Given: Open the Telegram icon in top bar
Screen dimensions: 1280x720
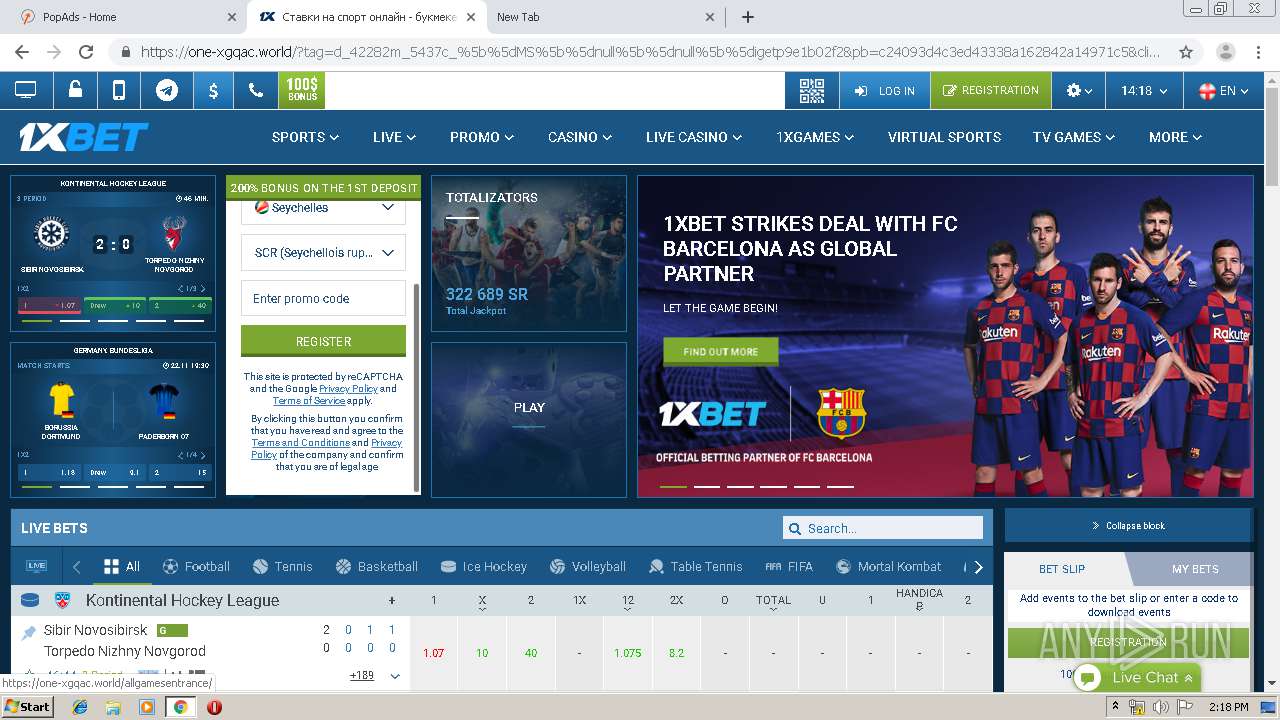Looking at the screenshot, I should point(167,90).
